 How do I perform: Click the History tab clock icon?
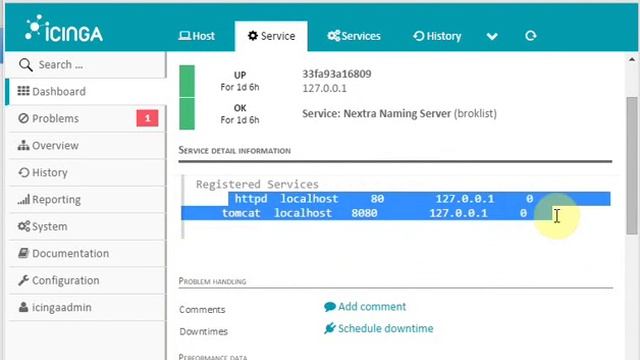tap(419, 36)
